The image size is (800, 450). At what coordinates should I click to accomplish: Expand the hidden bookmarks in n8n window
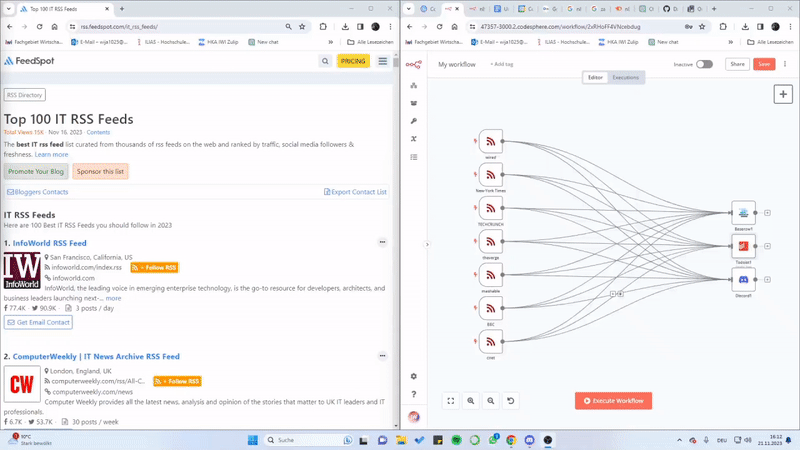tap(731, 42)
